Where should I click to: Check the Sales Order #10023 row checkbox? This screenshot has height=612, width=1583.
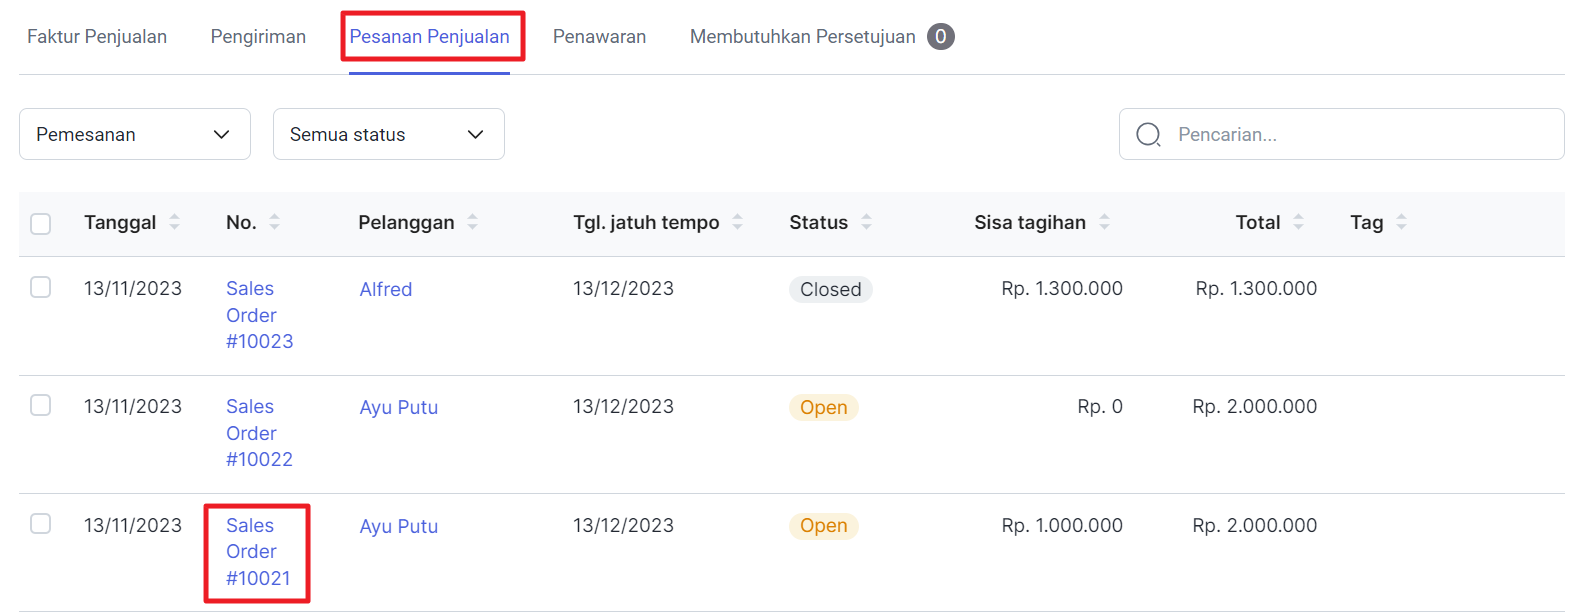[x=41, y=287]
